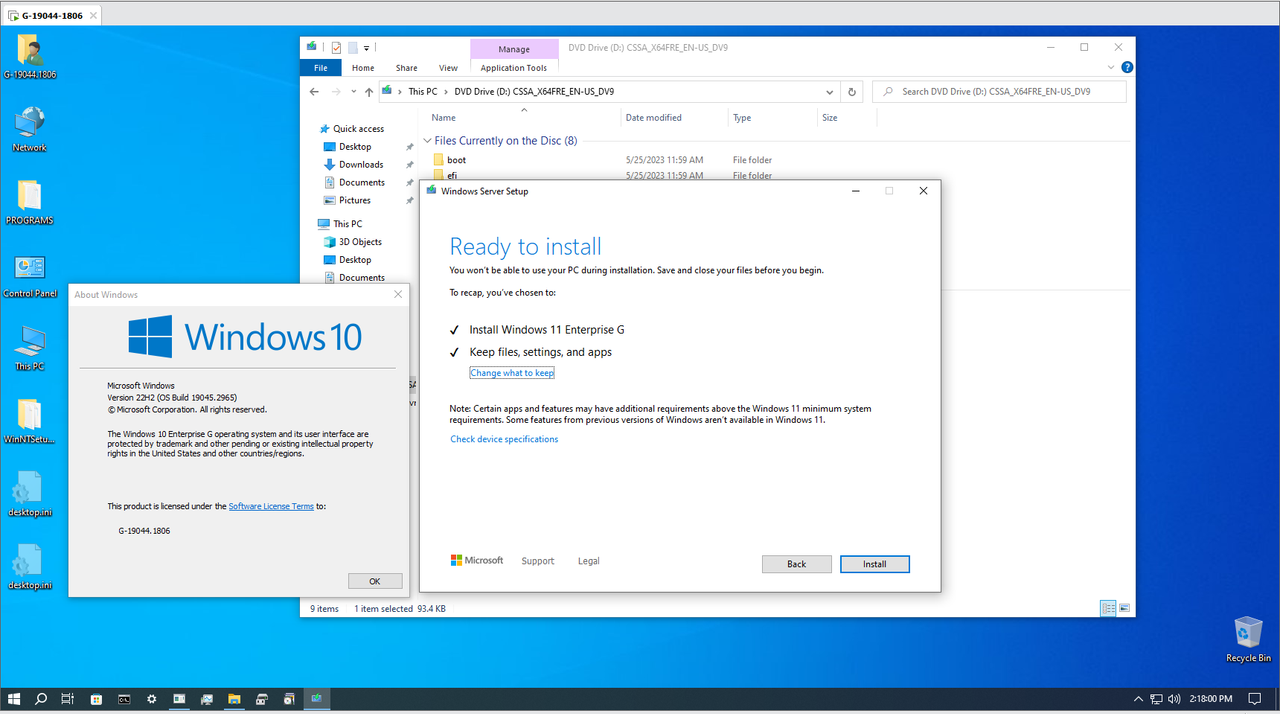Switch to details view layout icon
Viewport: 1280px width, 714px height.
(x=1108, y=608)
